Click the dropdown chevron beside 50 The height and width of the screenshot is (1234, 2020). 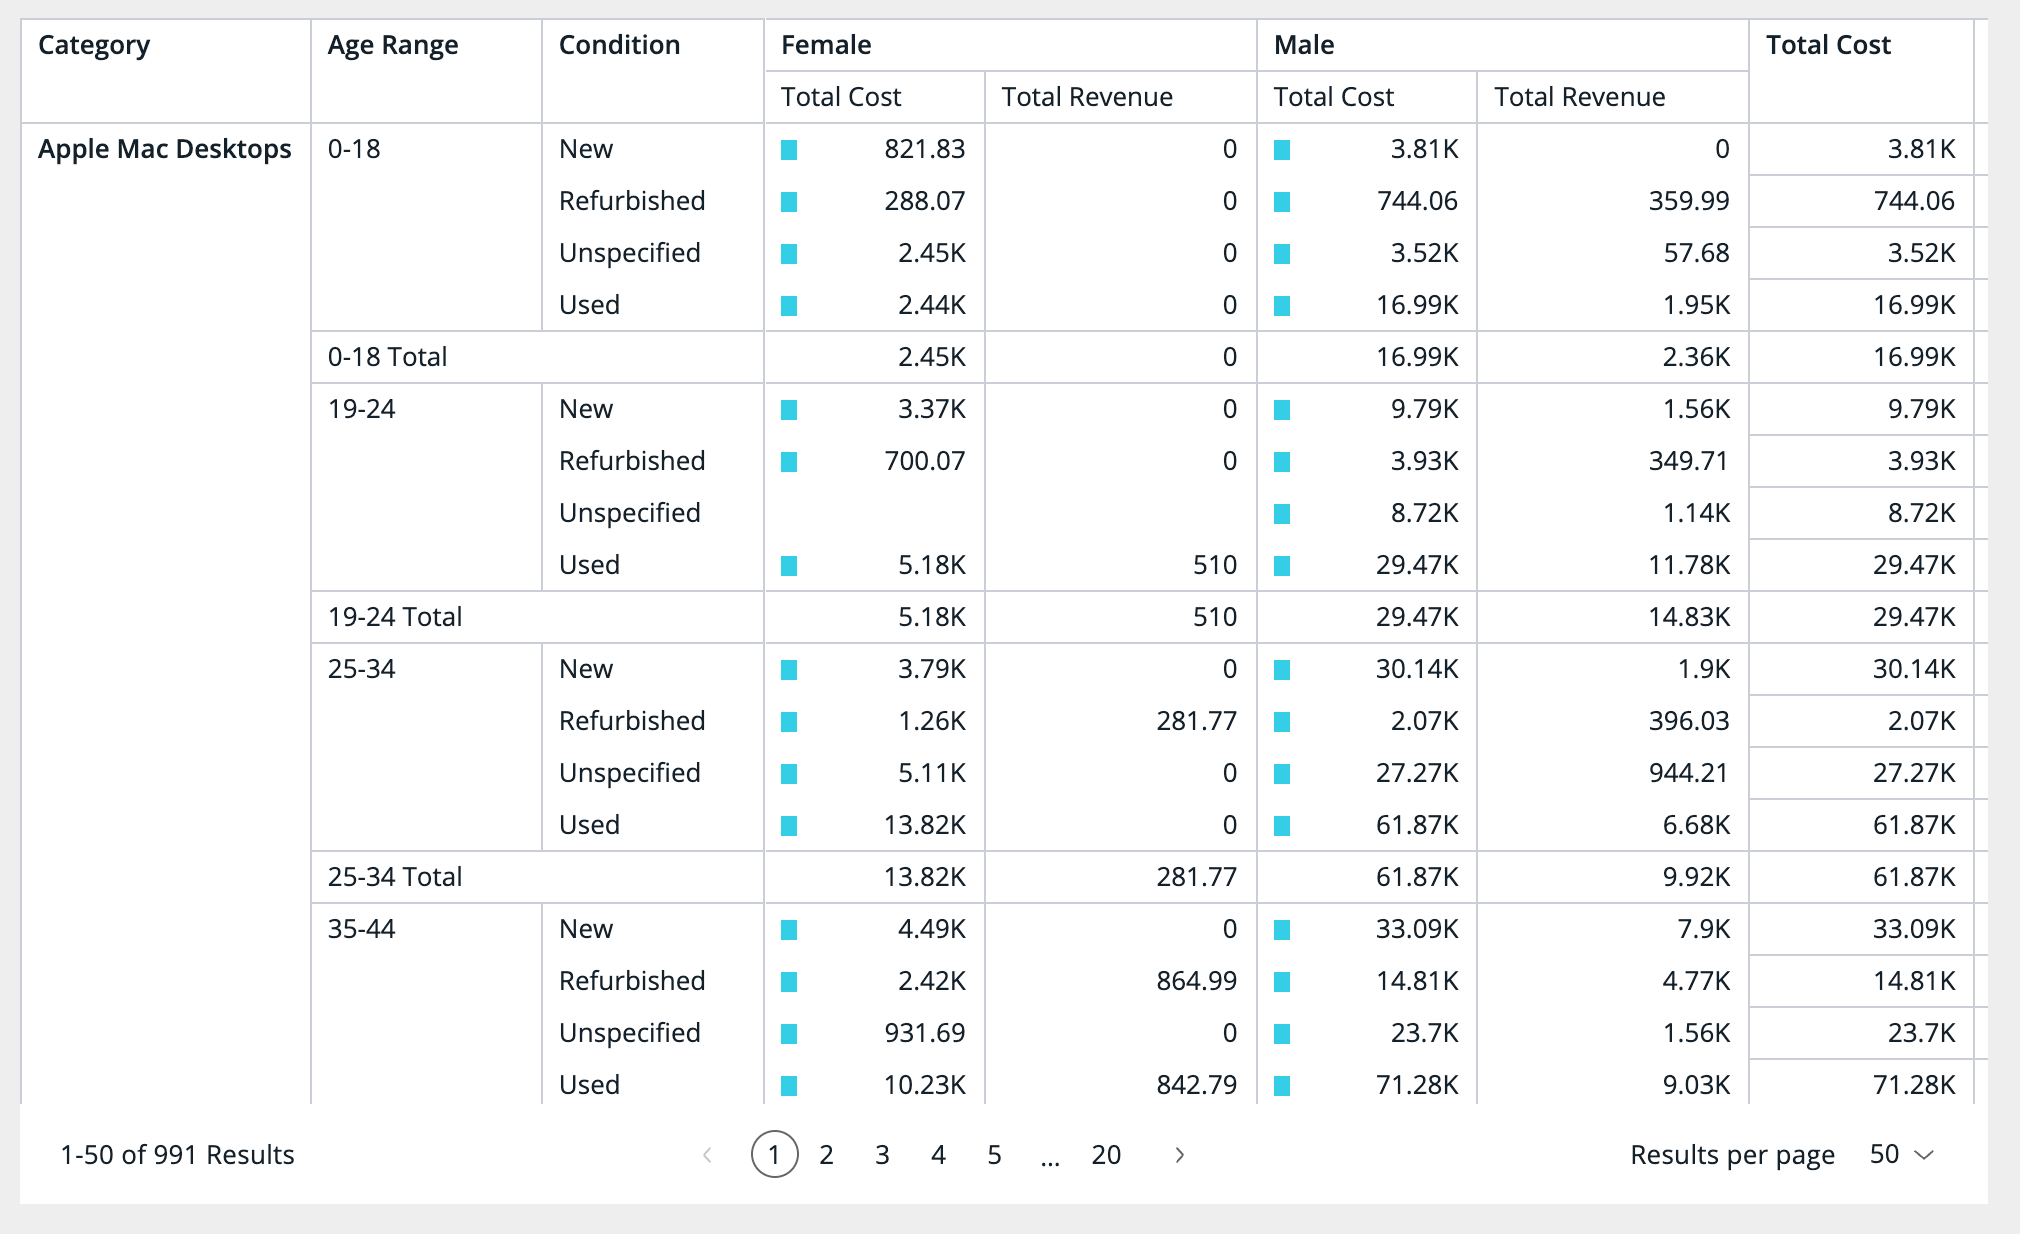point(1924,1155)
